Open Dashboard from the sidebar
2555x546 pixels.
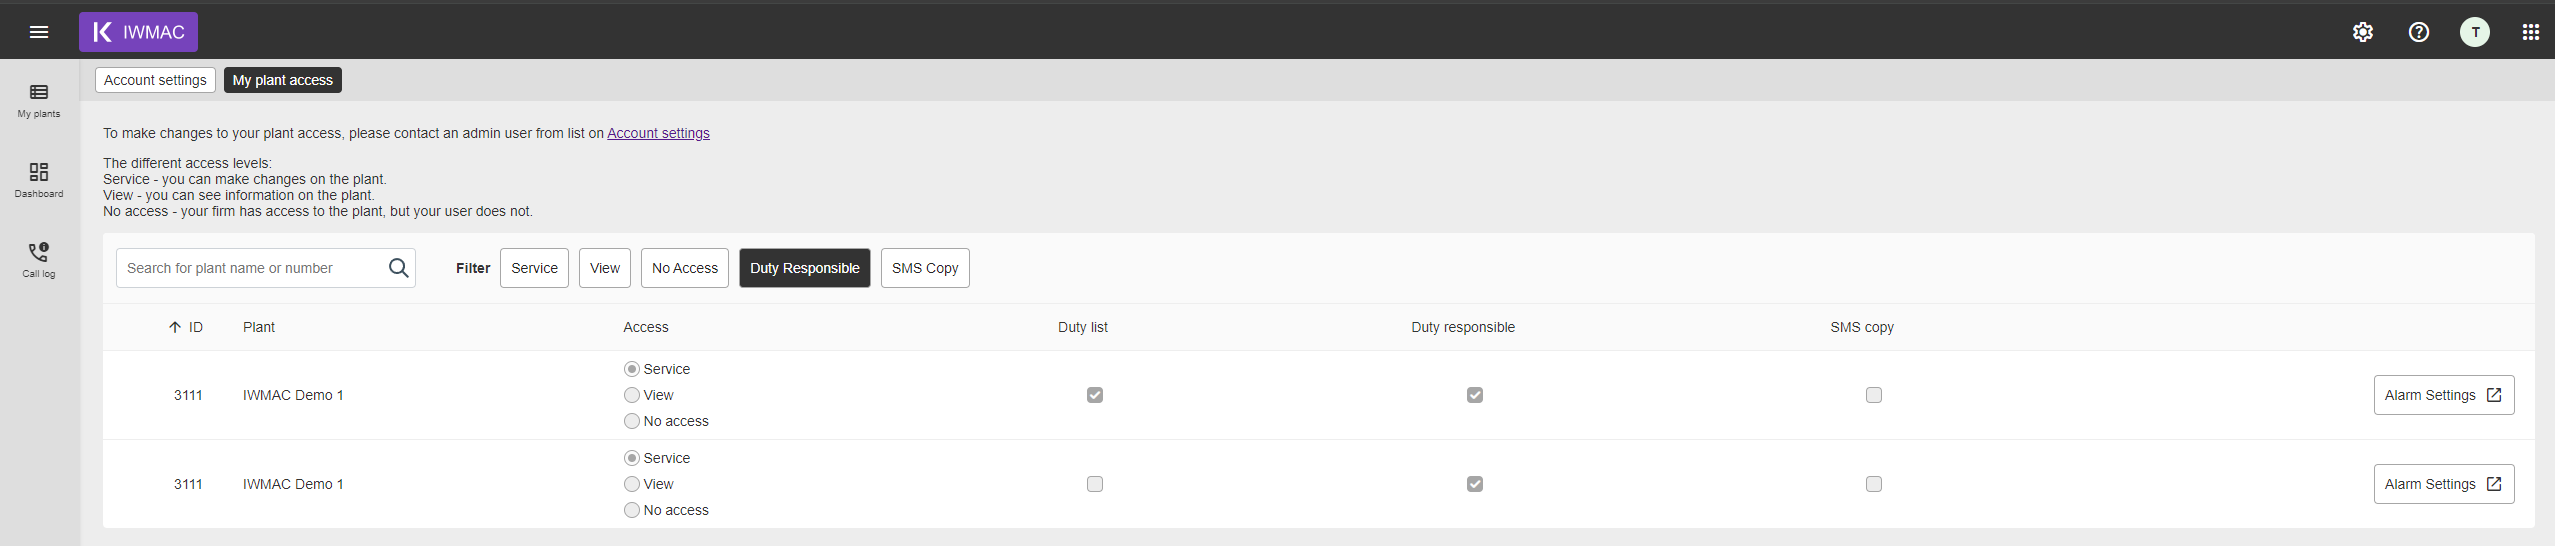[39, 181]
